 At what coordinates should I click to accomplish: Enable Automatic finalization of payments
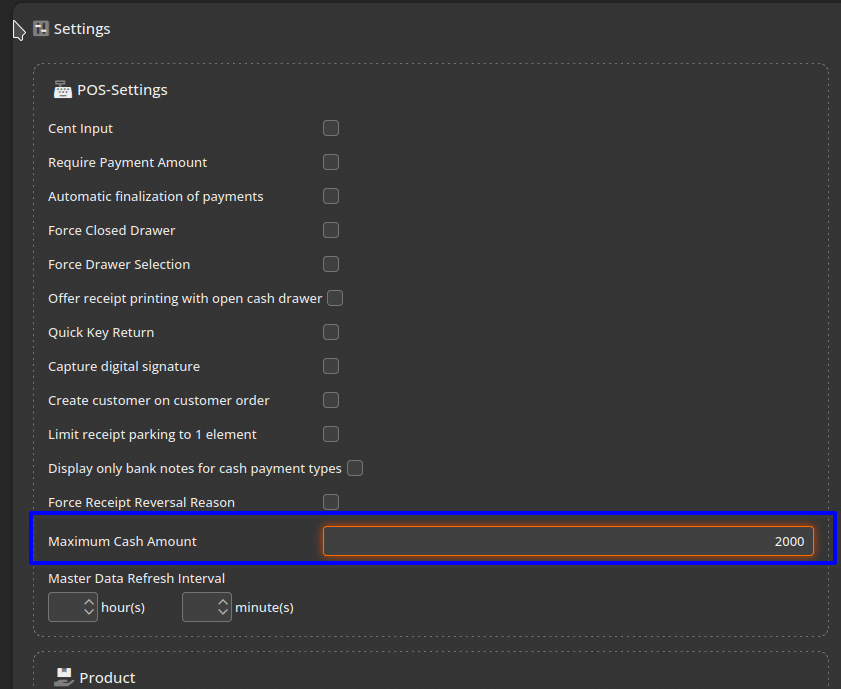pyautogui.click(x=331, y=196)
